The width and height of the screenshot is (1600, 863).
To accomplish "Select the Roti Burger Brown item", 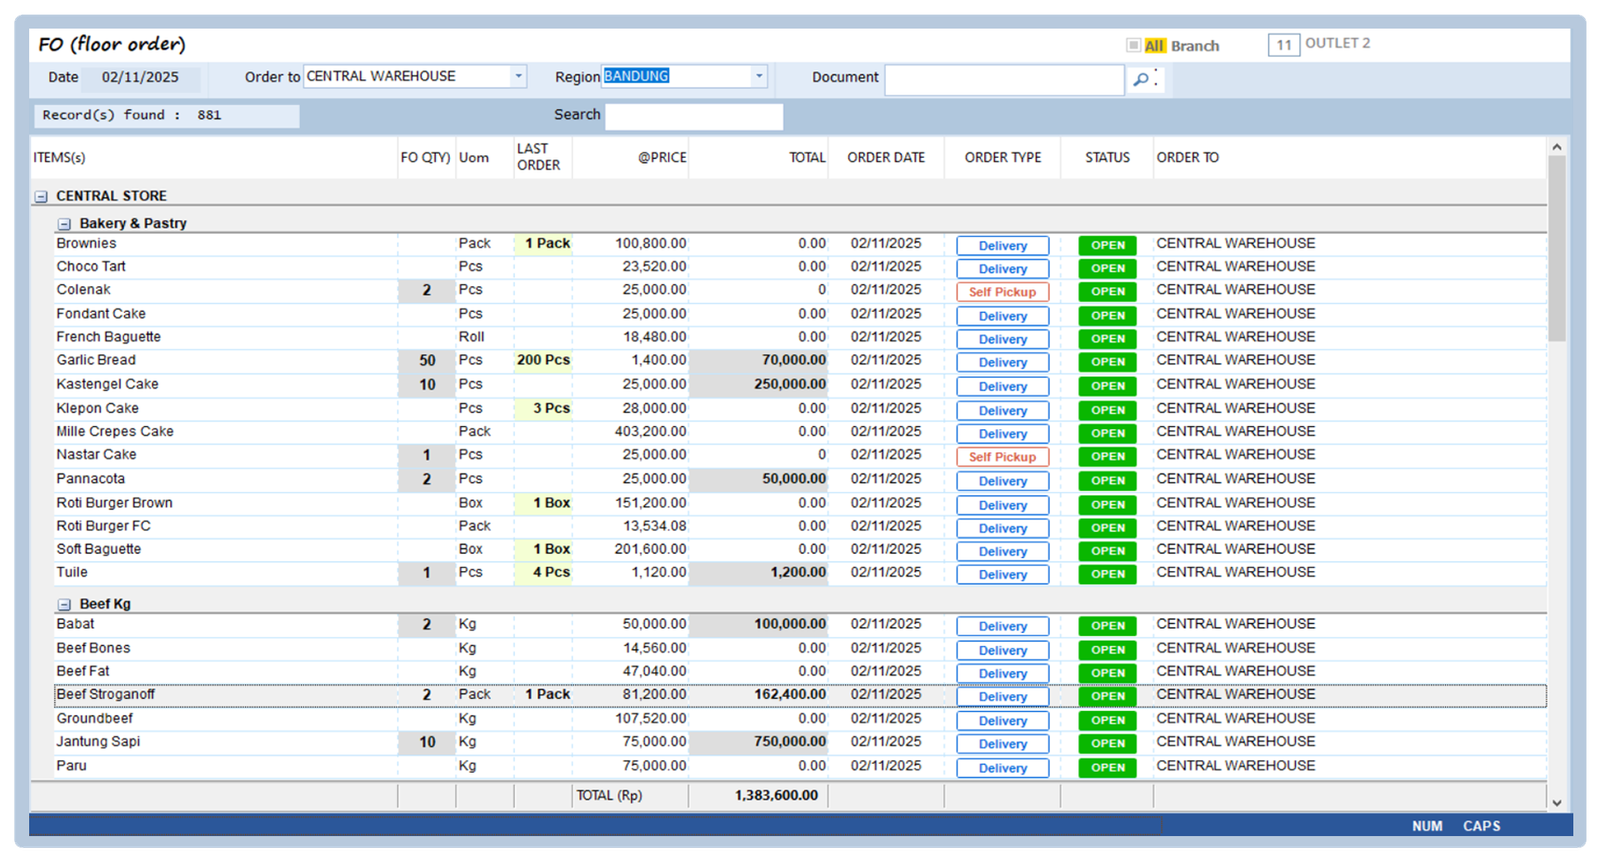I will click(114, 503).
